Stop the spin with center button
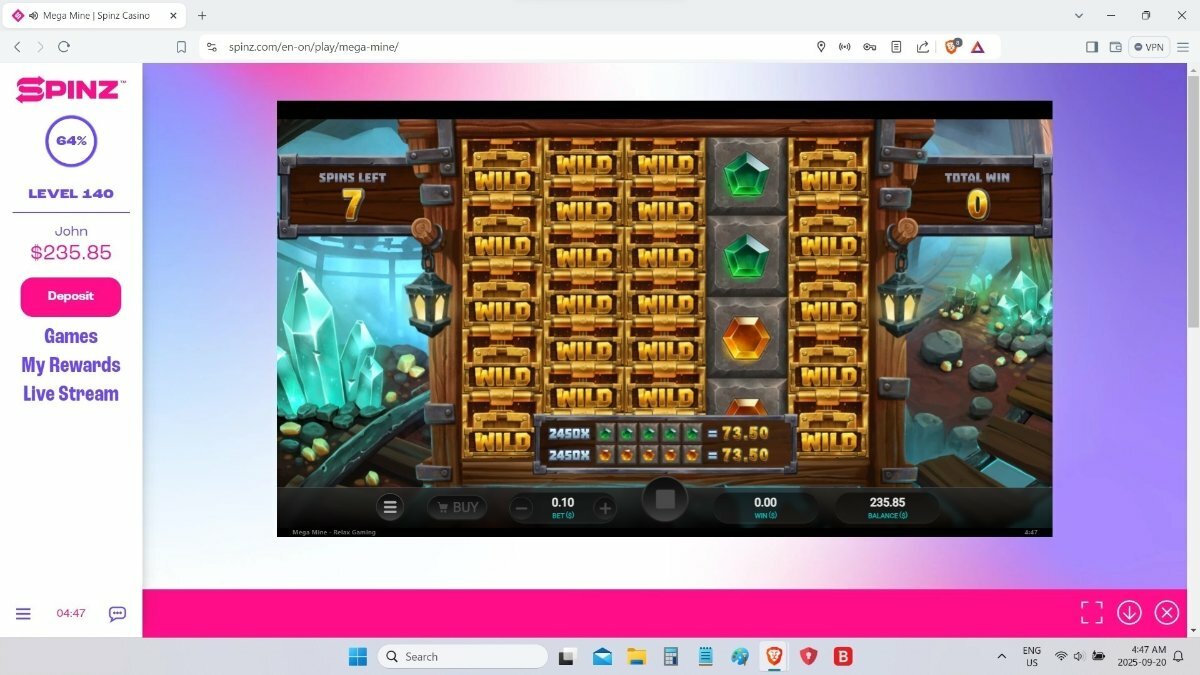The width and height of the screenshot is (1200, 675). [x=665, y=498]
